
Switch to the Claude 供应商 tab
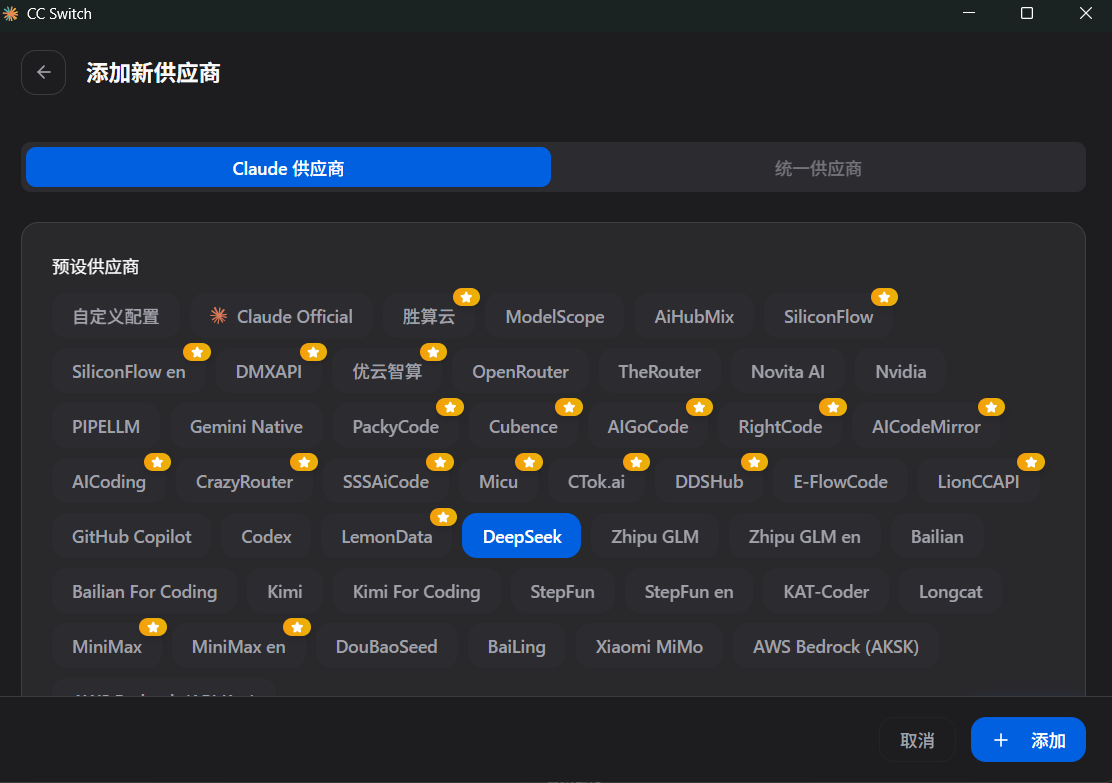(288, 168)
